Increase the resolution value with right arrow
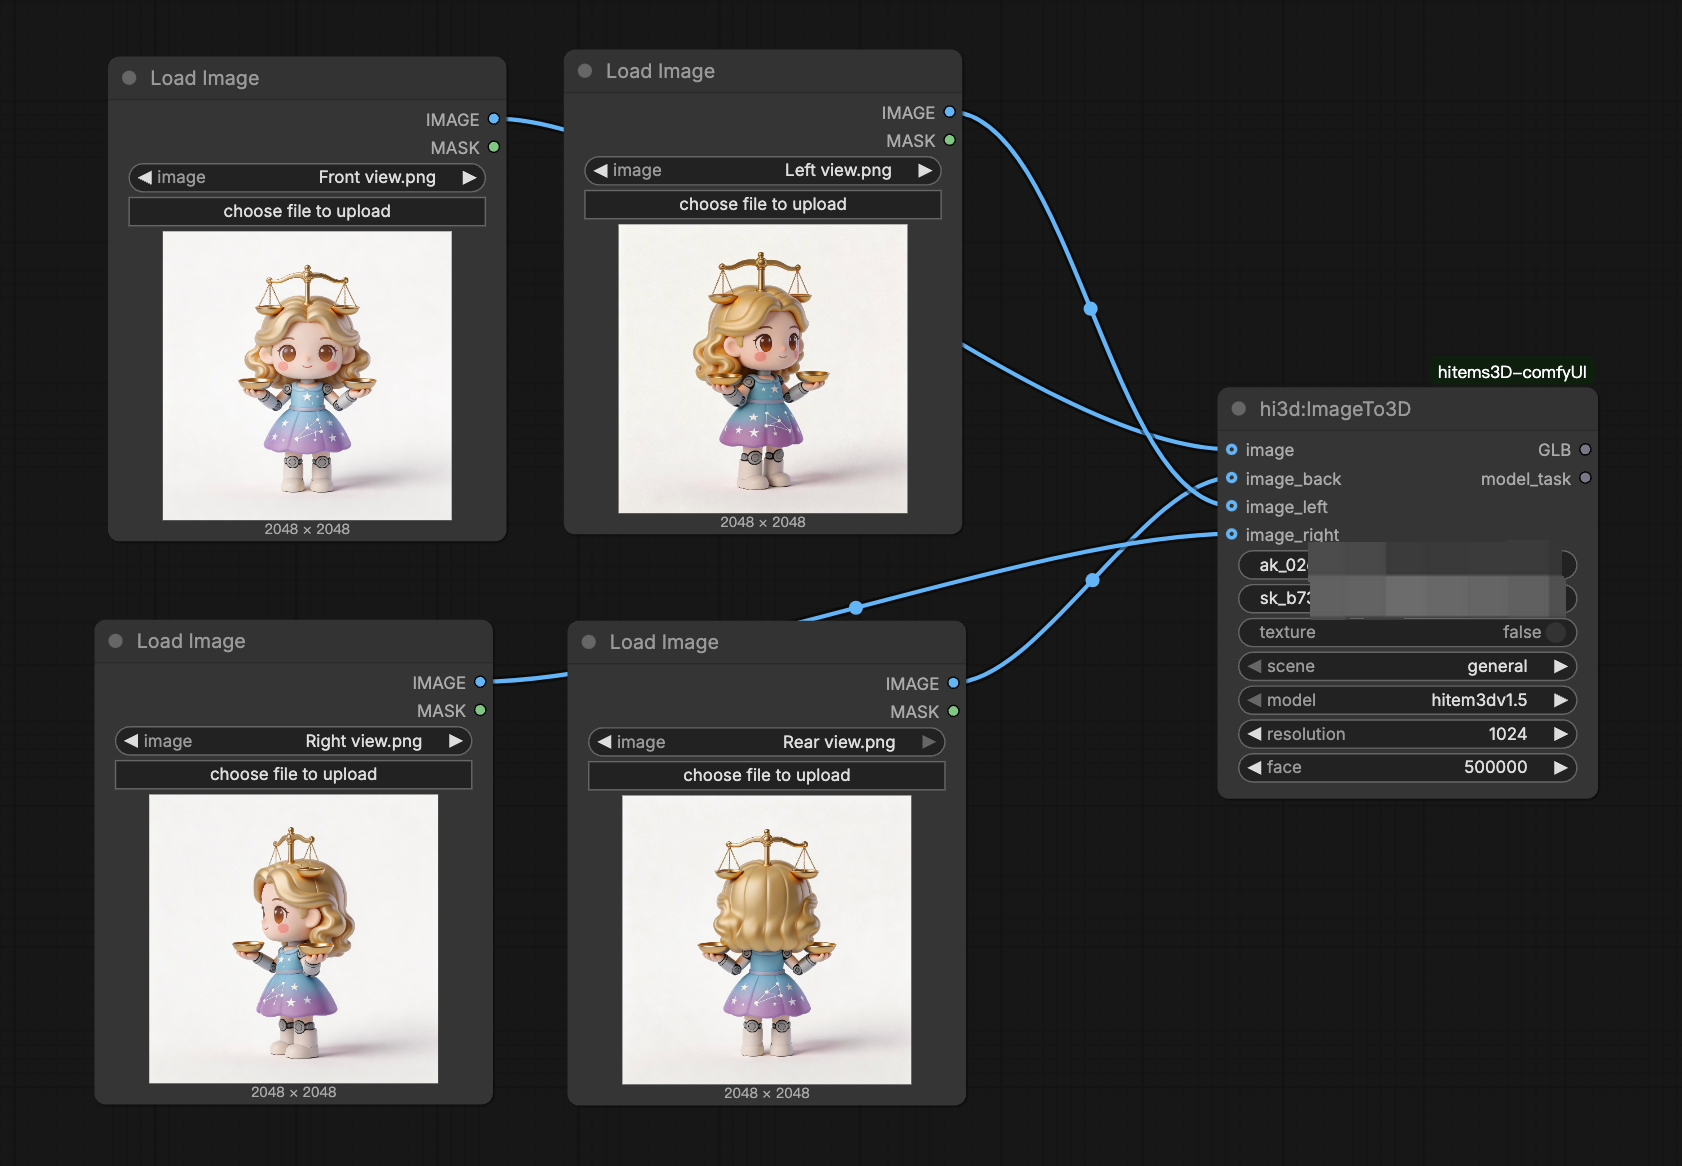The height and width of the screenshot is (1166, 1682). (1560, 734)
